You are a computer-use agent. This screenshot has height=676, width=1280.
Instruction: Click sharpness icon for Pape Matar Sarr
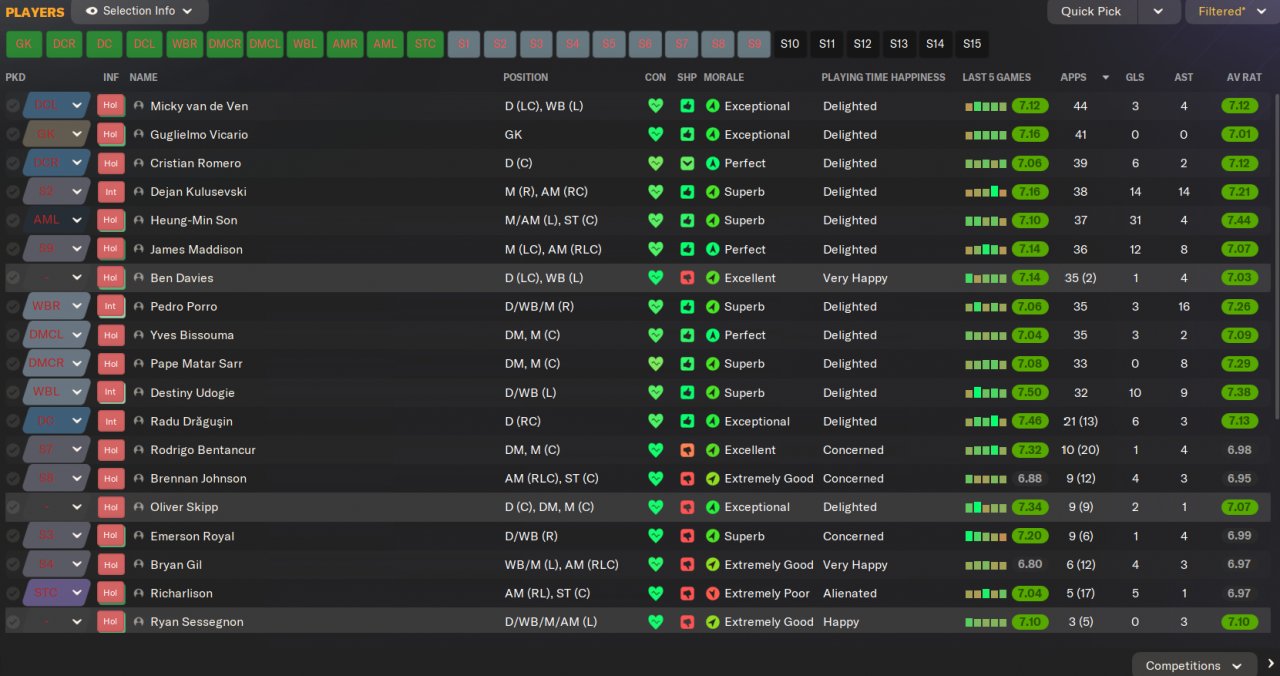(x=687, y=364)
